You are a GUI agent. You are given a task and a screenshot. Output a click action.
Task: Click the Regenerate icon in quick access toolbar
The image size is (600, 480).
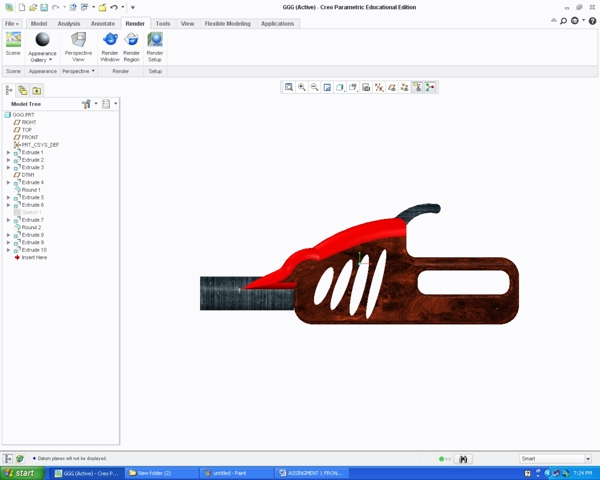[x=73, y=7]
